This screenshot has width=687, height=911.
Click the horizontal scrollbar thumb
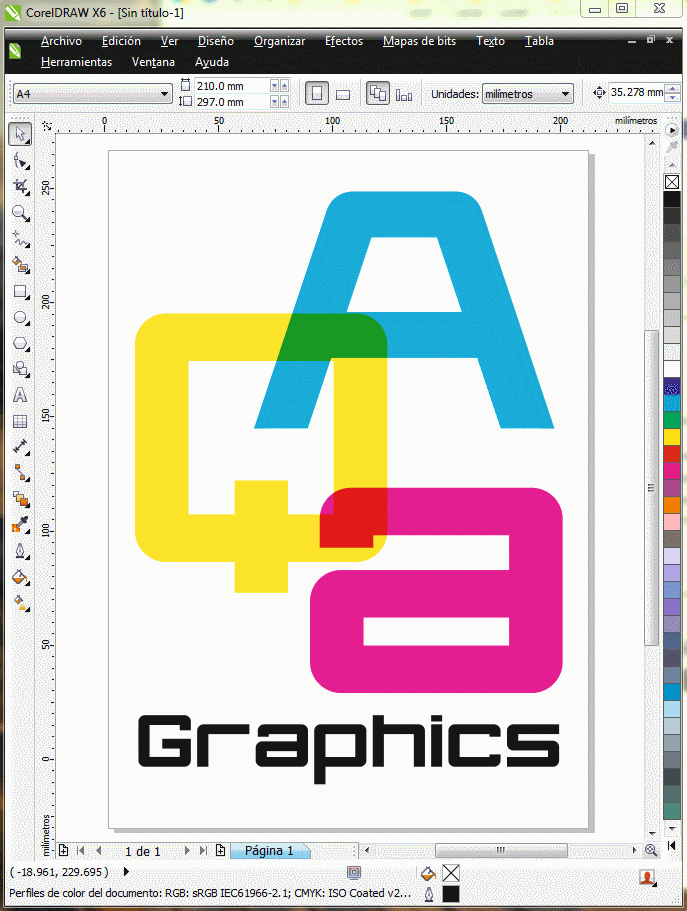pyautogui.click(x=501, y=851)
